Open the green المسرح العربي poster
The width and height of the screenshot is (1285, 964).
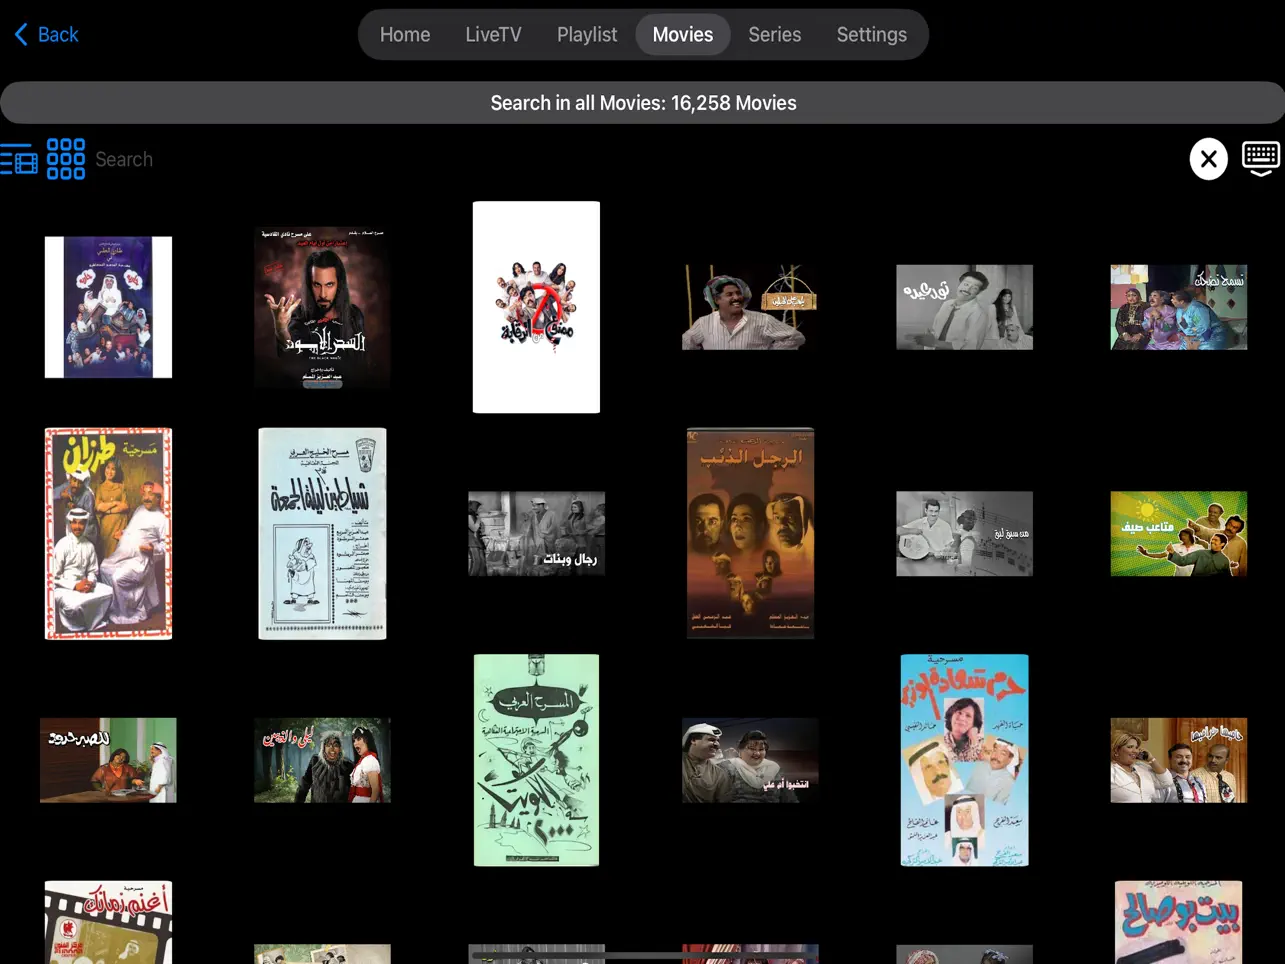[536, 760]
